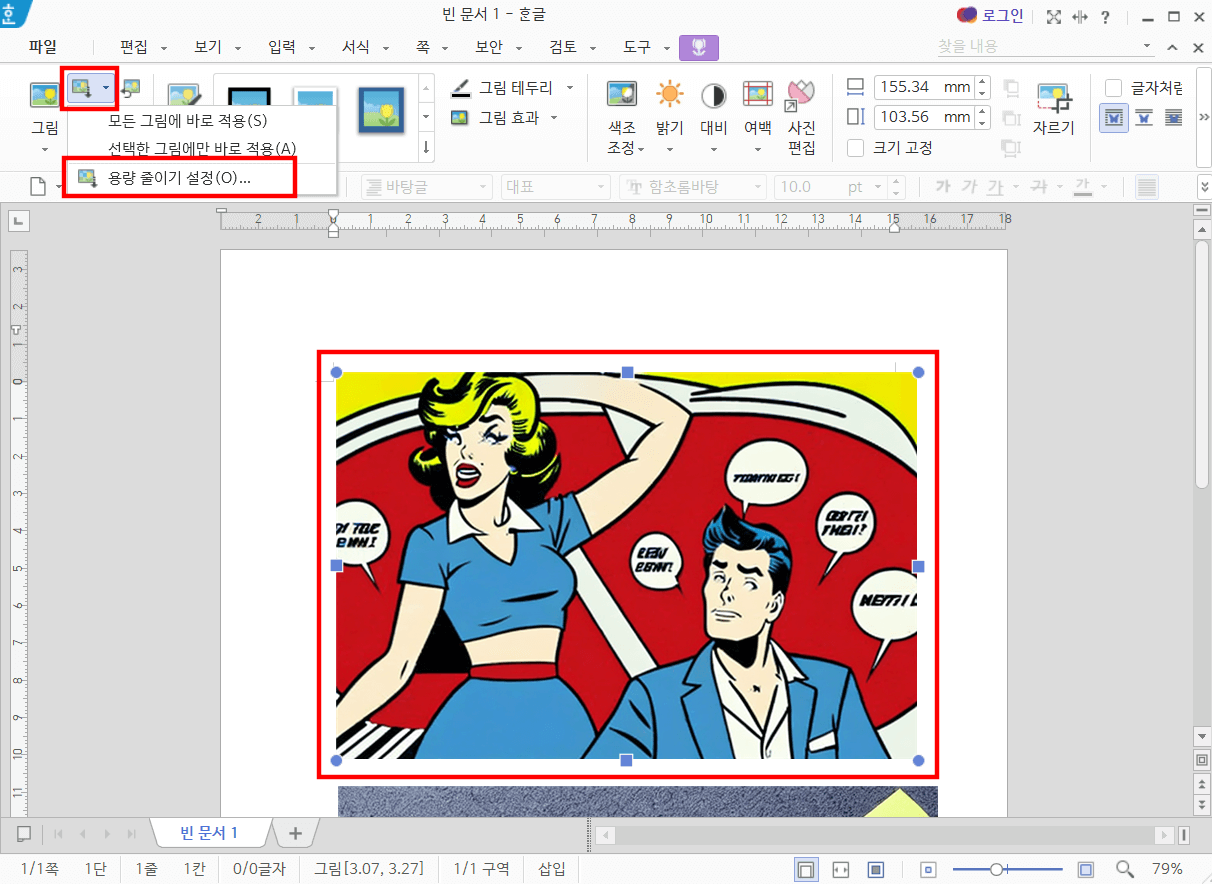Open the 파일 menu
Viewport: 1212px width, 885px height.
[43, 47]
